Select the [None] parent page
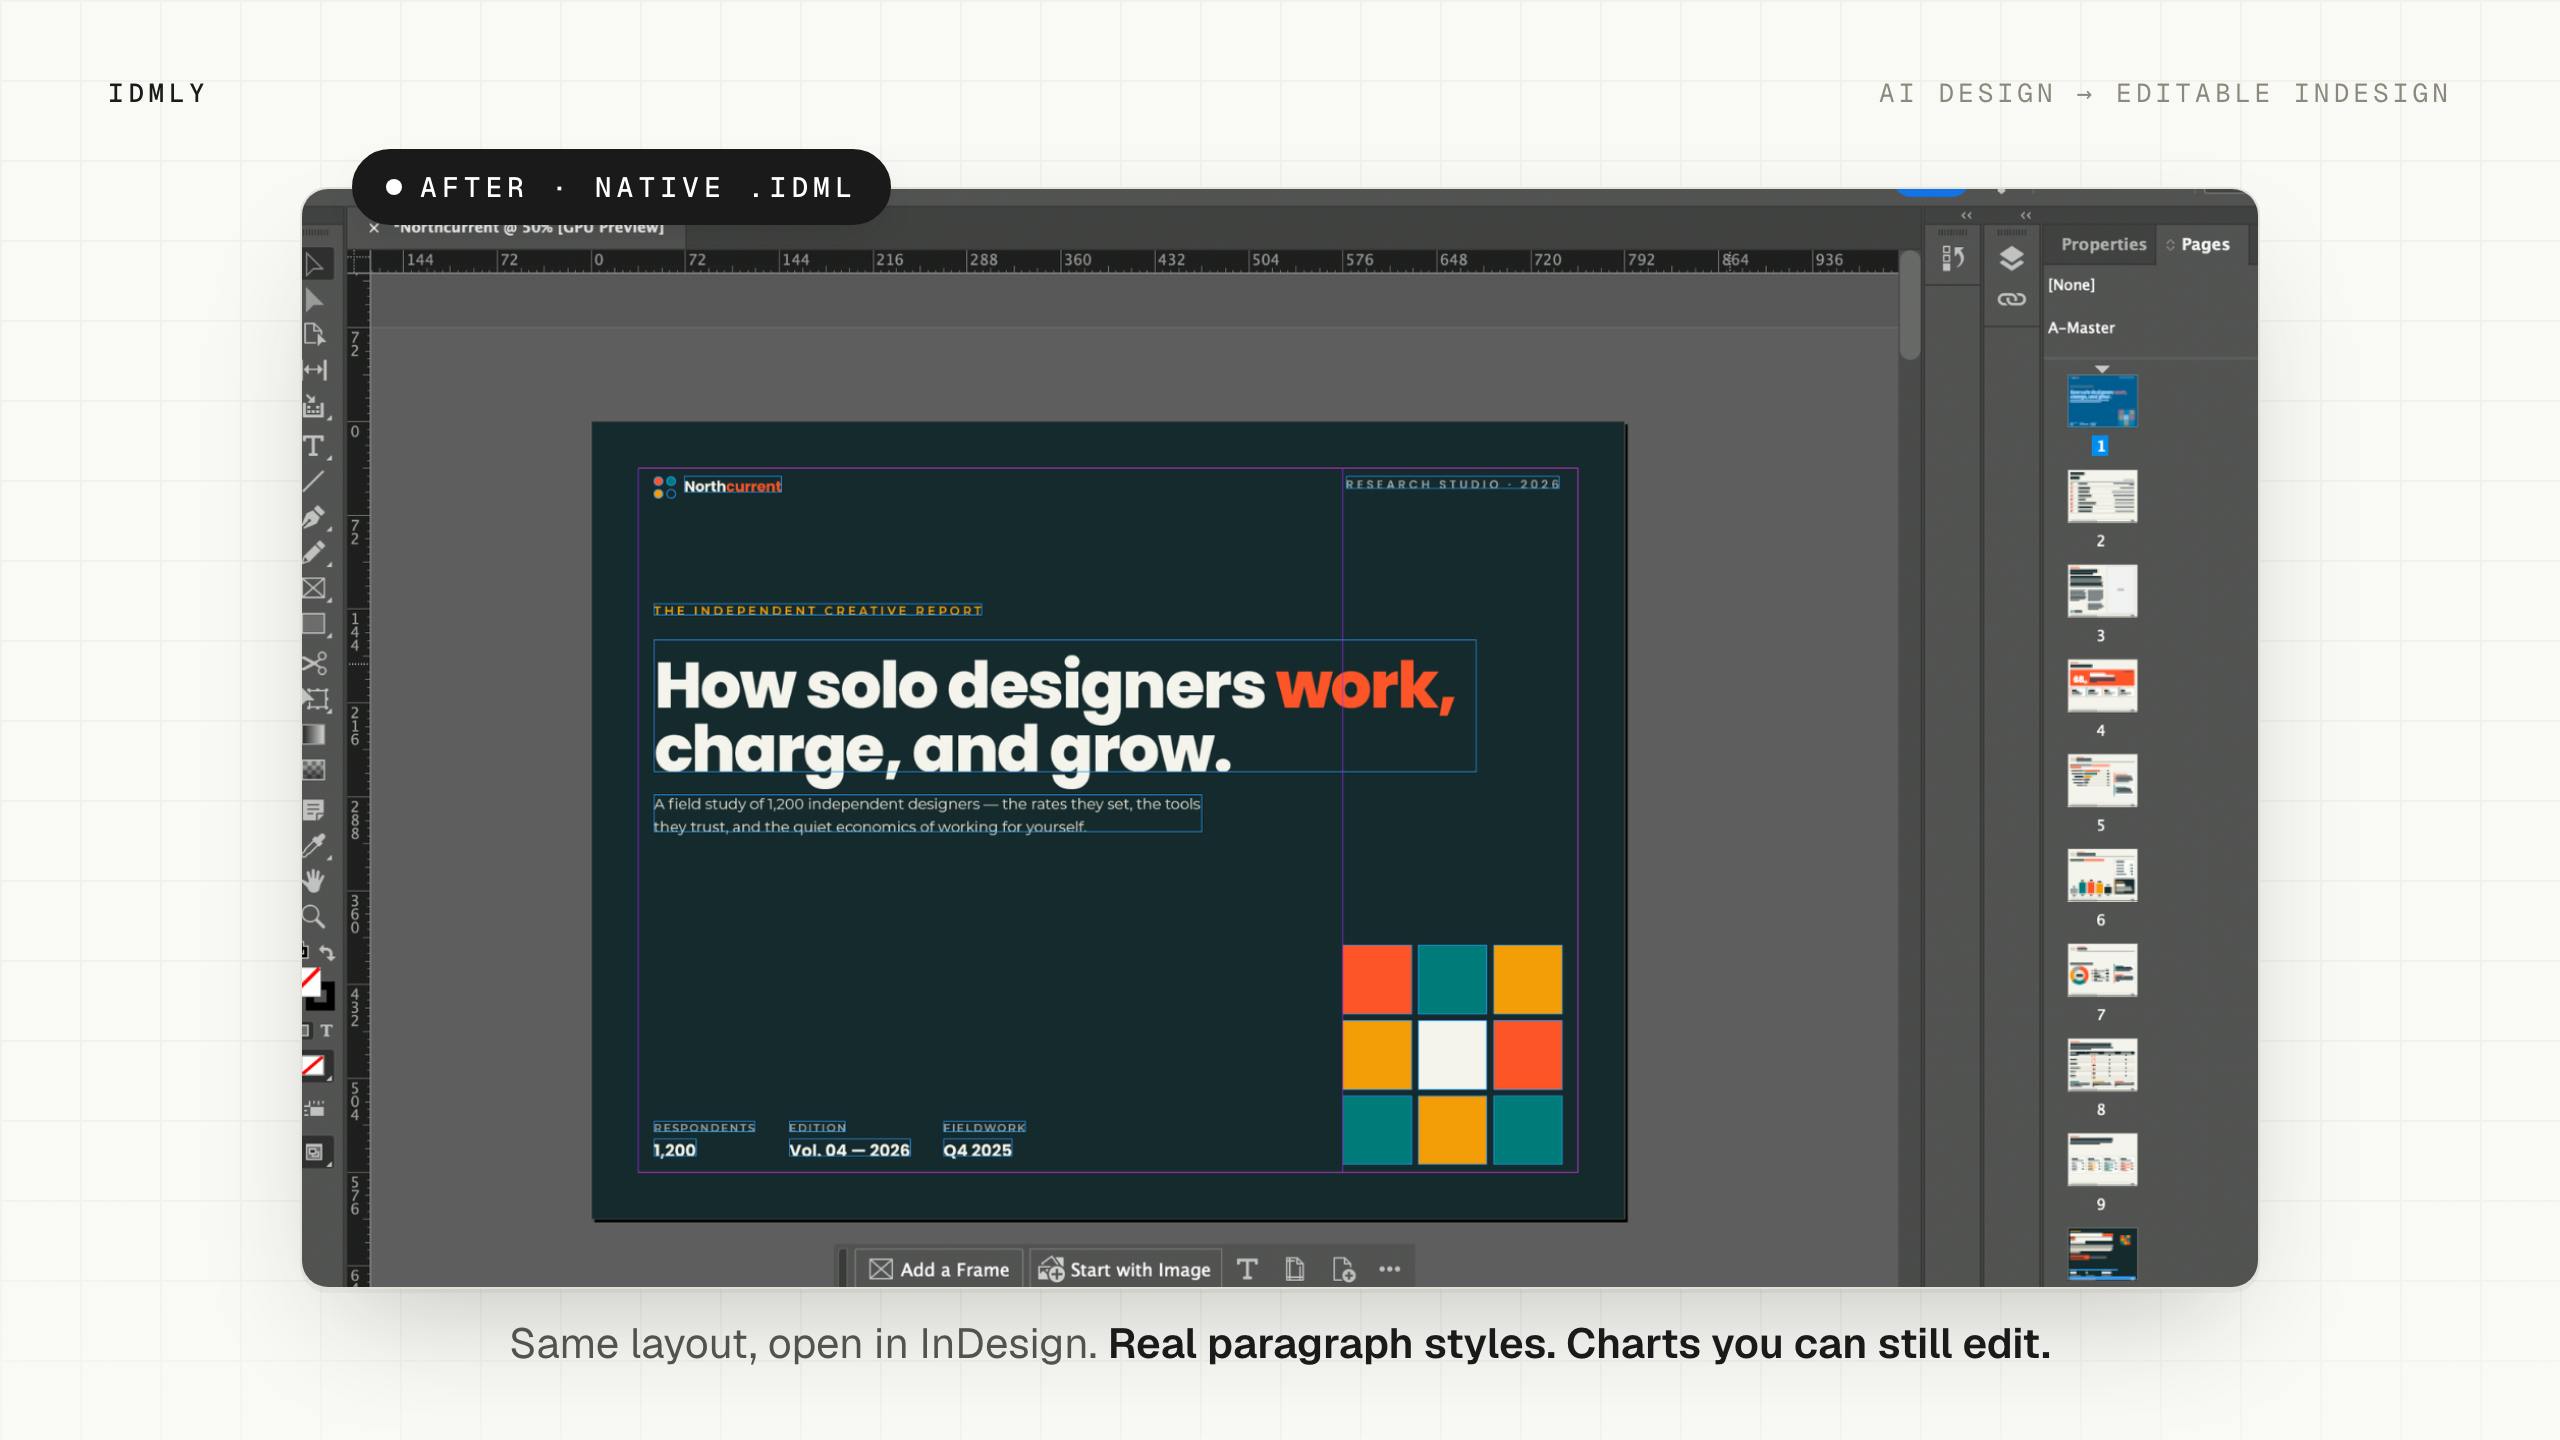Screen dimensions: 2560x1440 pos(2071,285)
